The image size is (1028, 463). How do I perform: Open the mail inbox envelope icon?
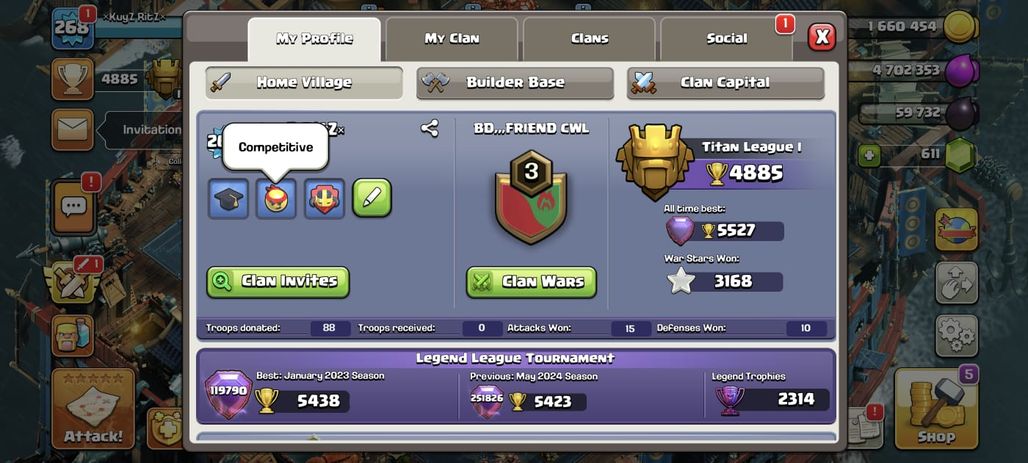[x=73, y=129]
